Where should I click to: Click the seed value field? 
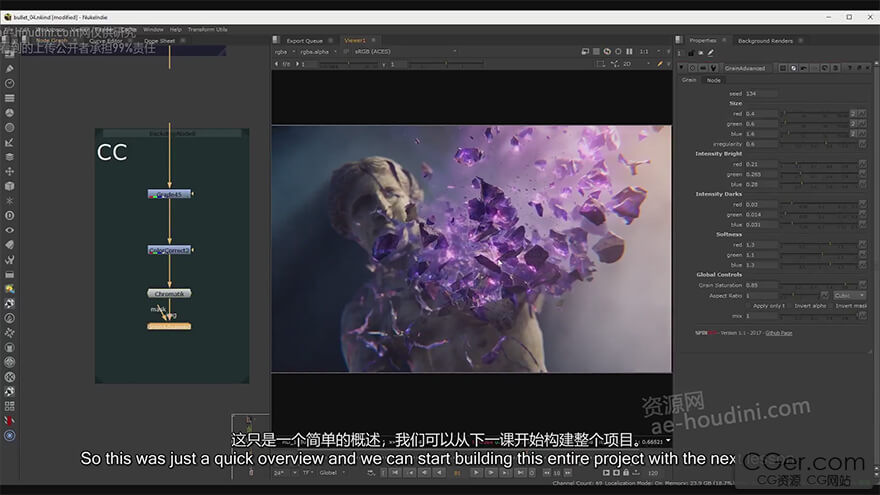point(761,94)
